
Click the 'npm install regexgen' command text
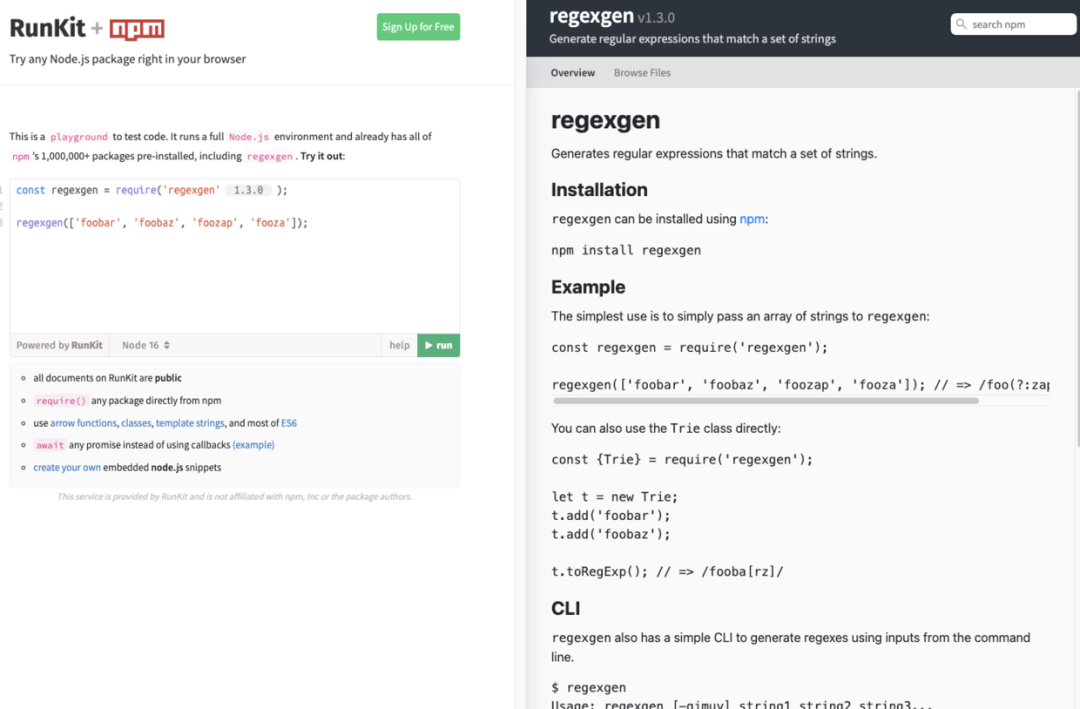[625, 250]
